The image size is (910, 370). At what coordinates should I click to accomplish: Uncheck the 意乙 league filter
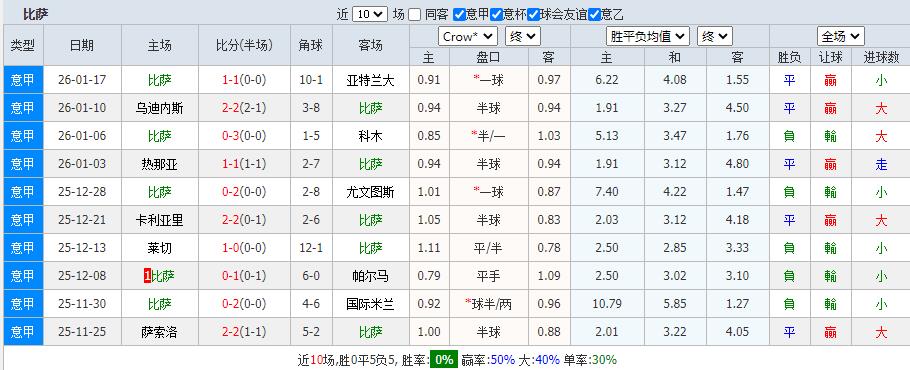(x=594, y=14)
